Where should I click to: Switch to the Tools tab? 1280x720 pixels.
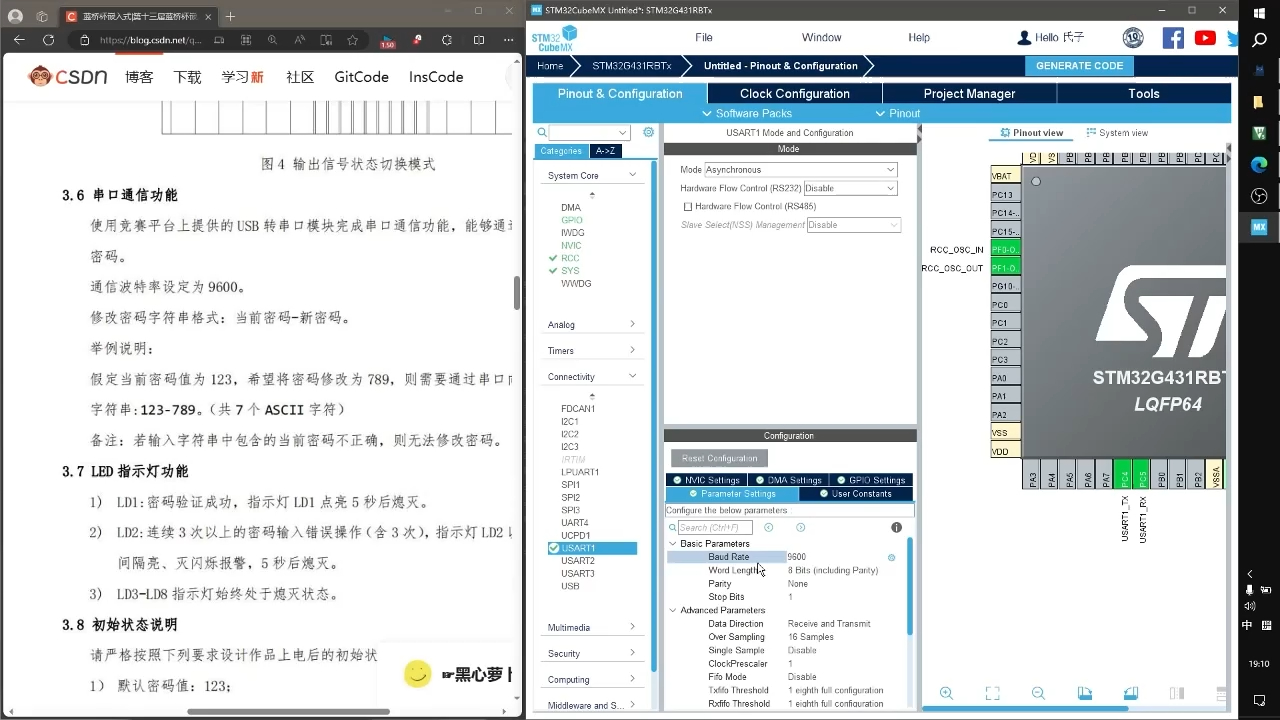(1144, 94)
